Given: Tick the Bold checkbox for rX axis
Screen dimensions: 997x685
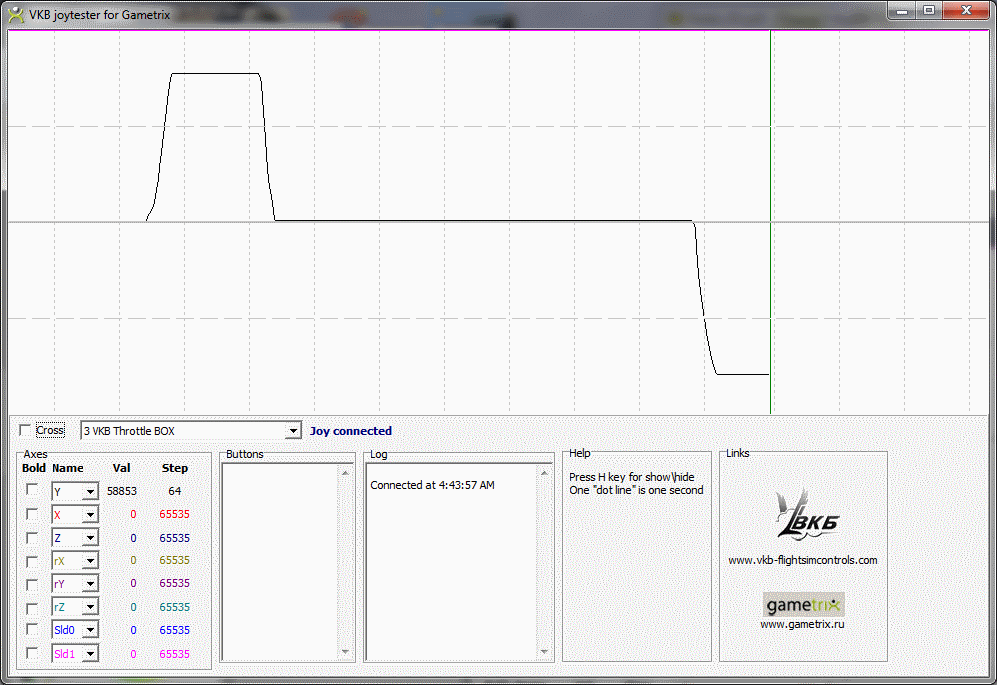Looking at the screenshot, I should (32, 561).
